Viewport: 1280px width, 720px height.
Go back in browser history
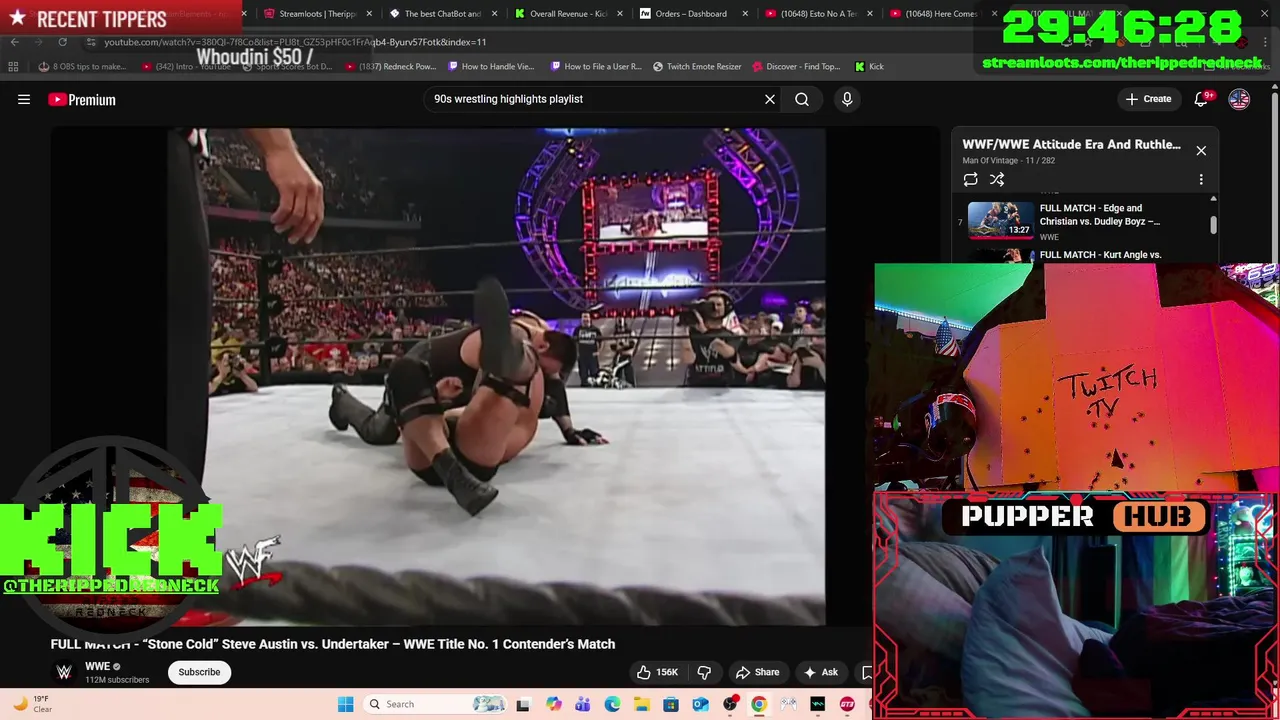coord(14,42)
